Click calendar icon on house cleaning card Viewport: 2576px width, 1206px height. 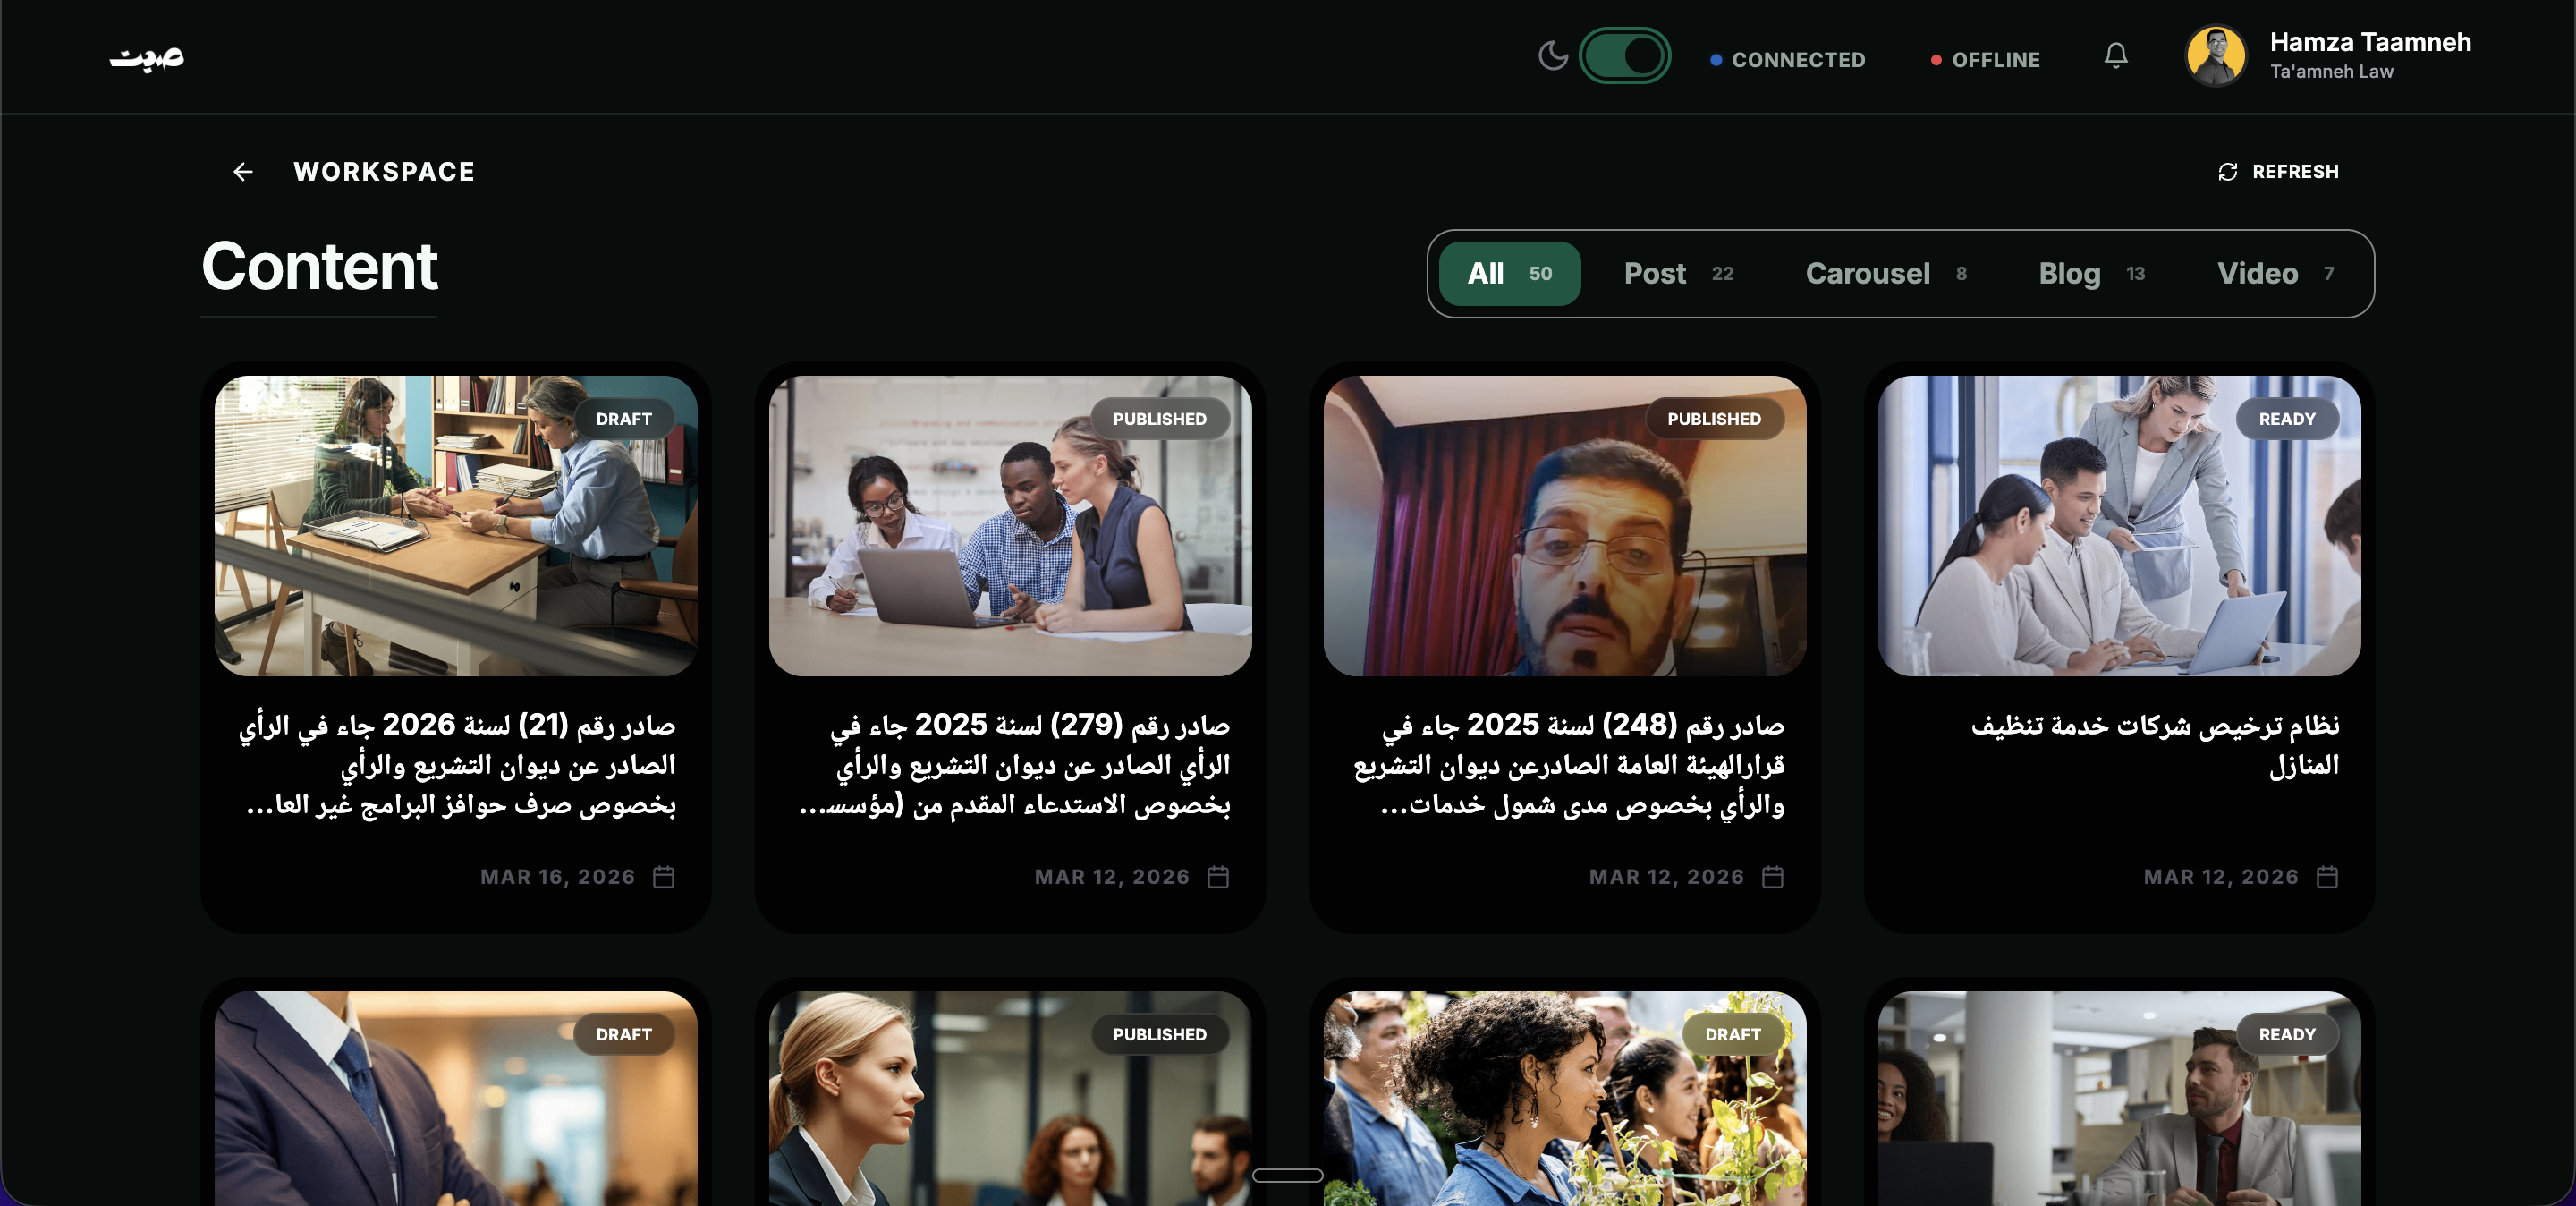point(2327,877)
